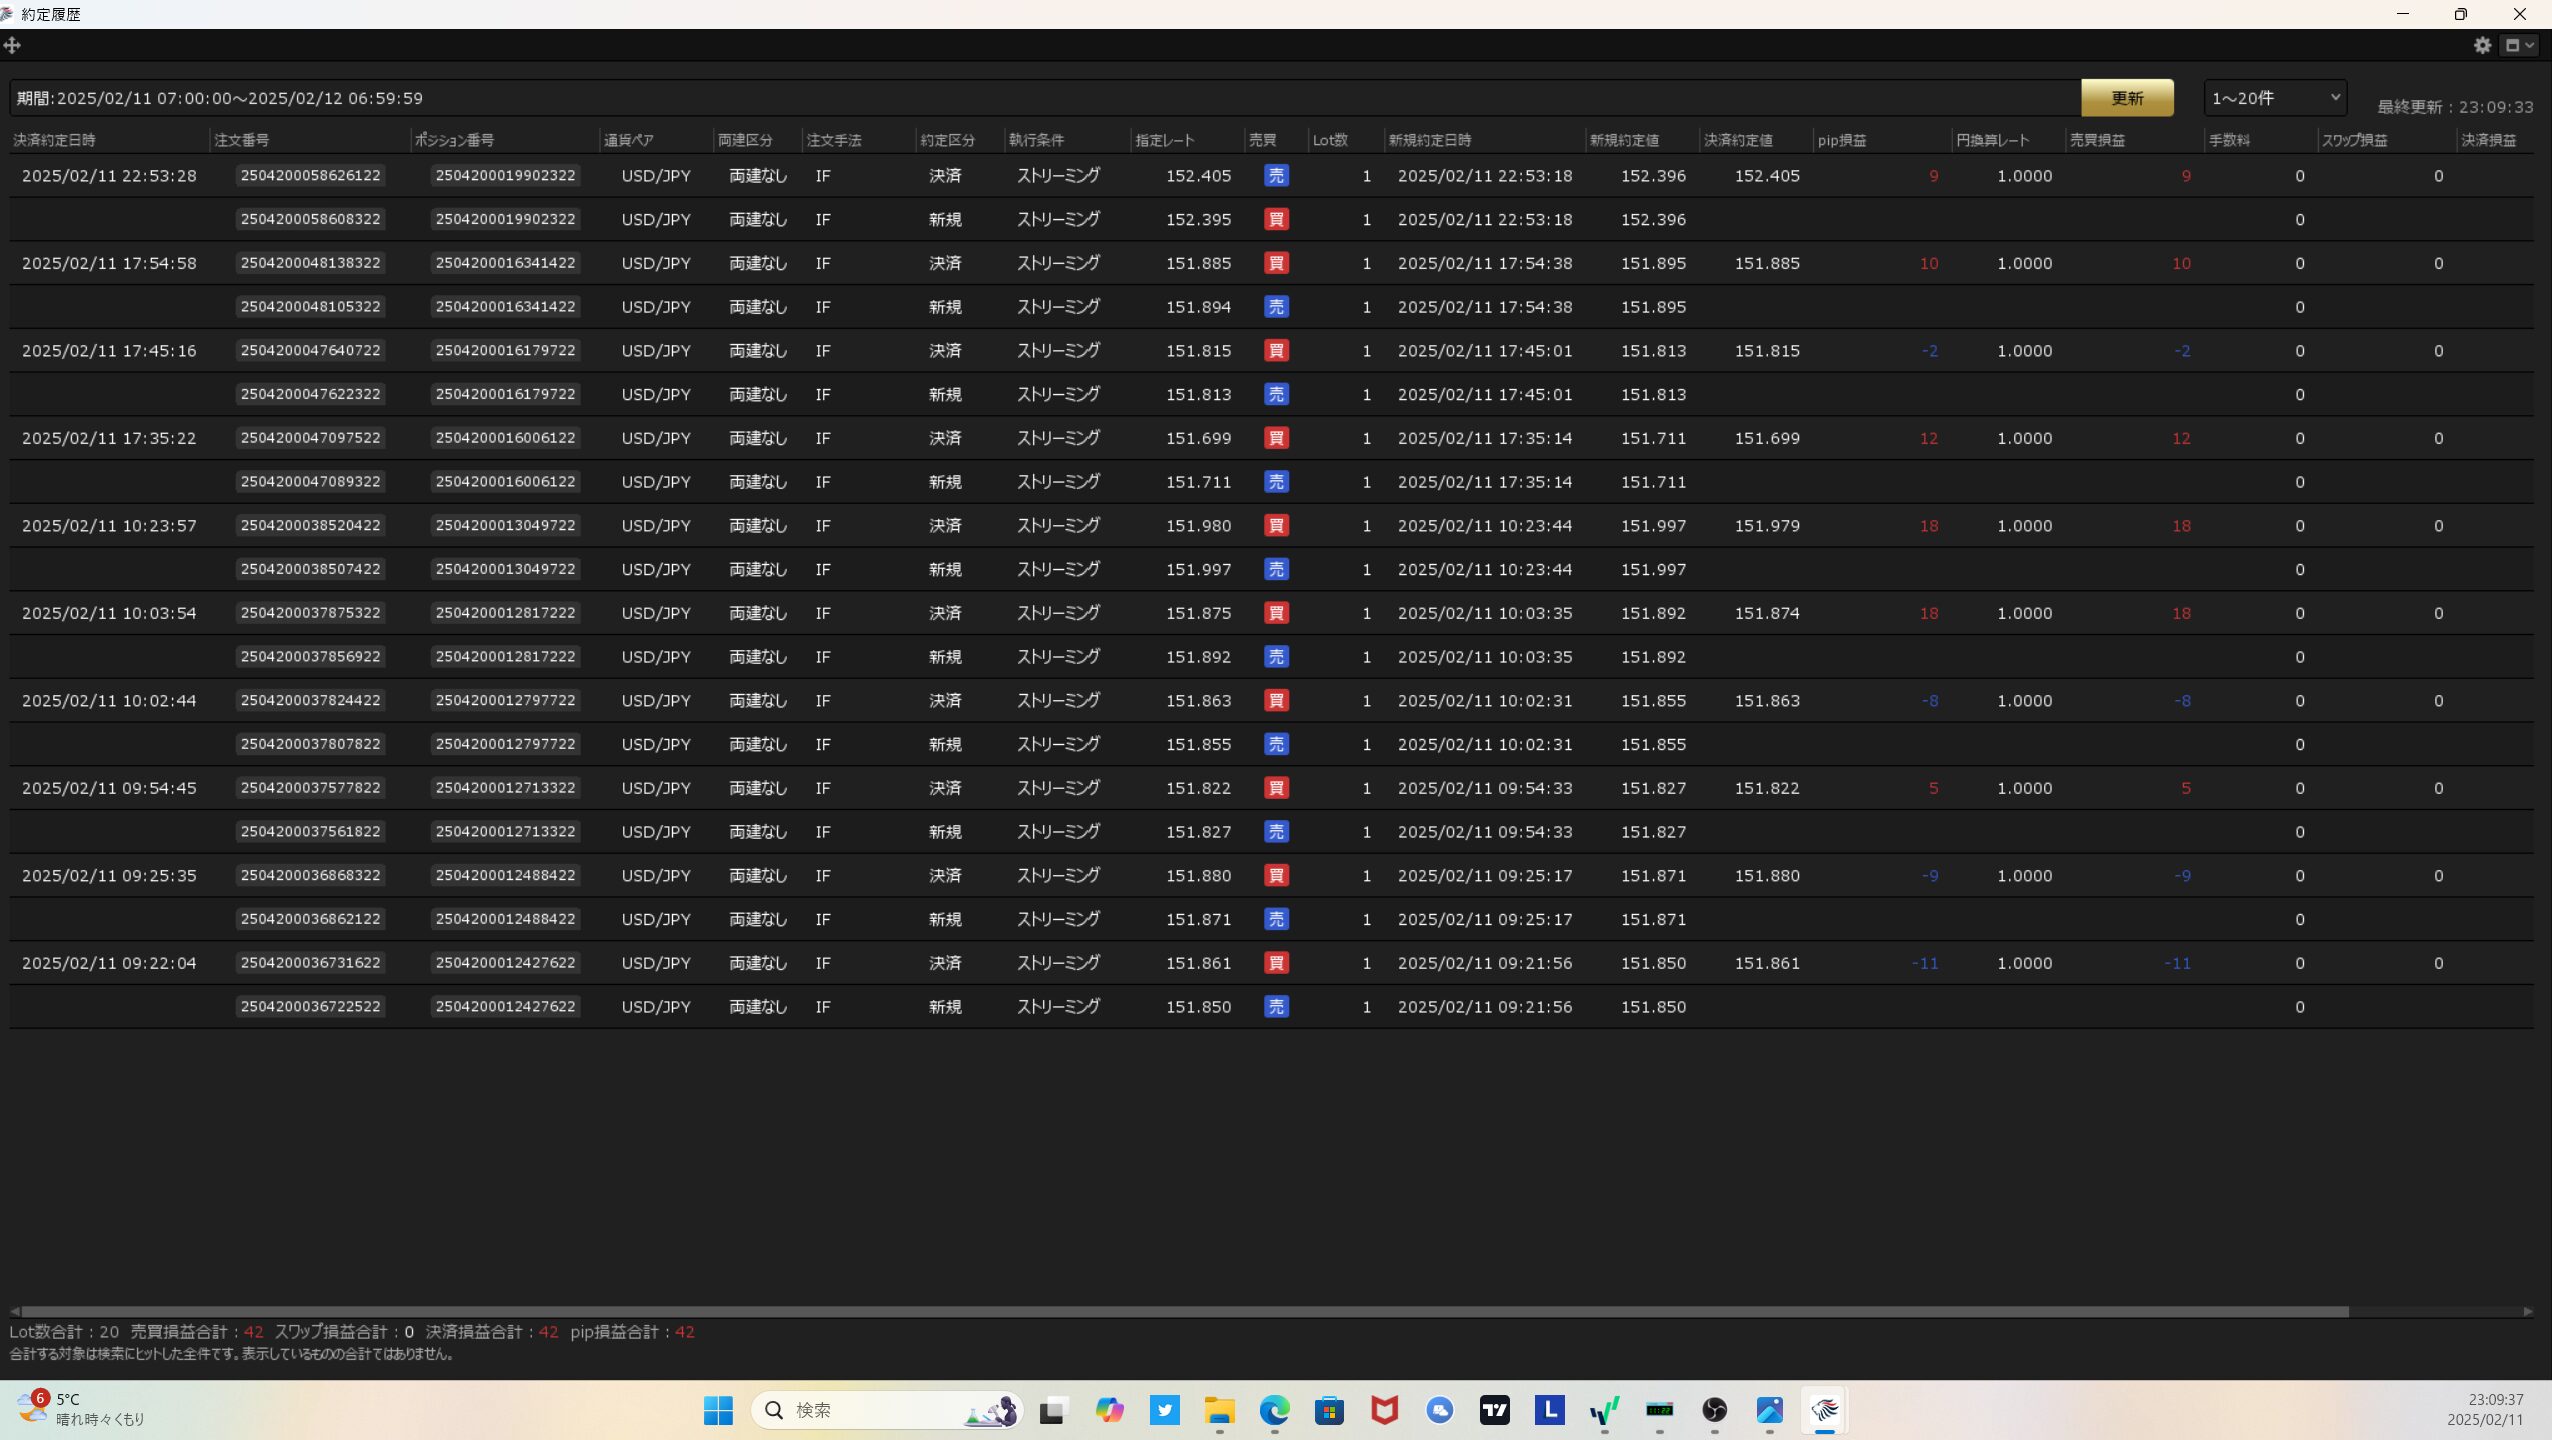Click position number 2504200016341422 in first matching row
This screenshot has height=1440, width=2552.
coord(505,263)
